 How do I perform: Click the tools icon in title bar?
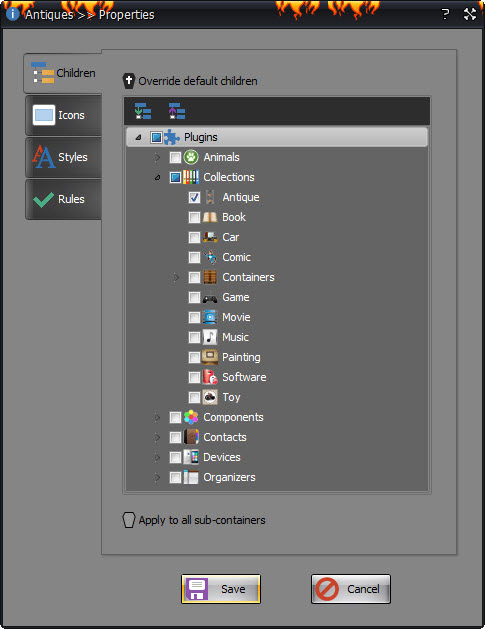point(470,14)
